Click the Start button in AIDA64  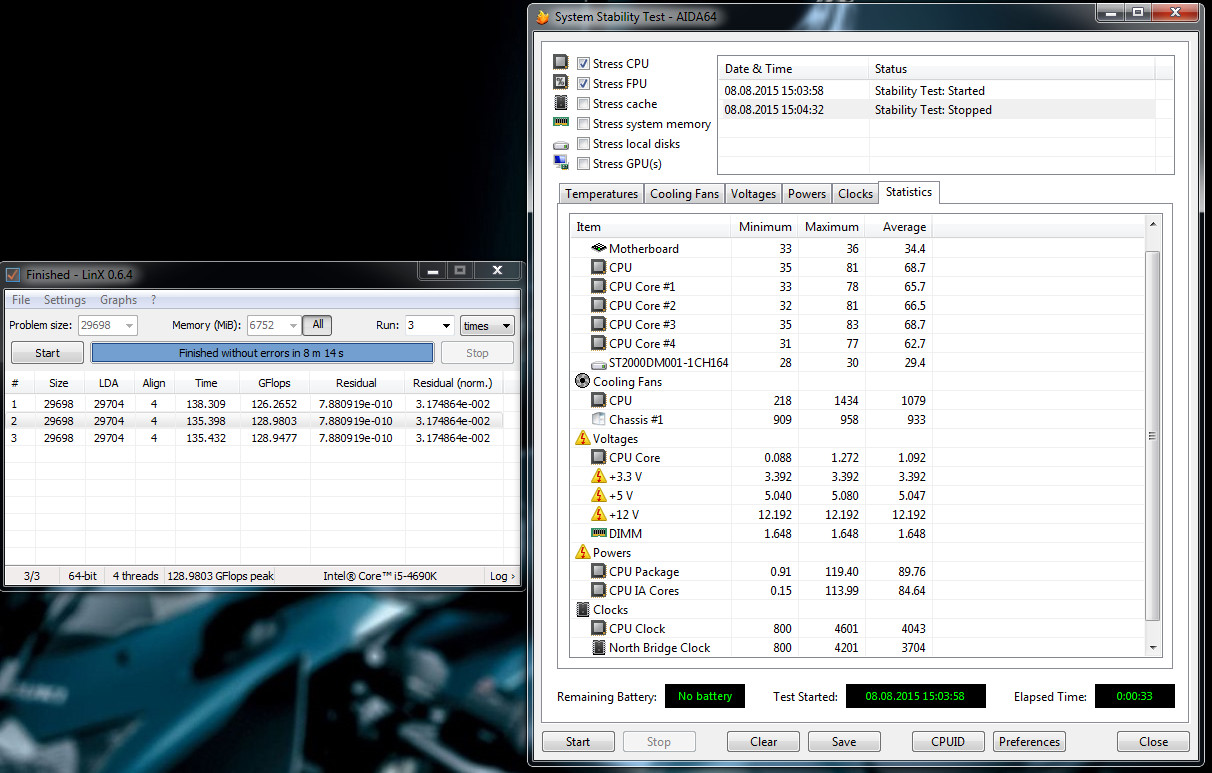tap(578, 742)
